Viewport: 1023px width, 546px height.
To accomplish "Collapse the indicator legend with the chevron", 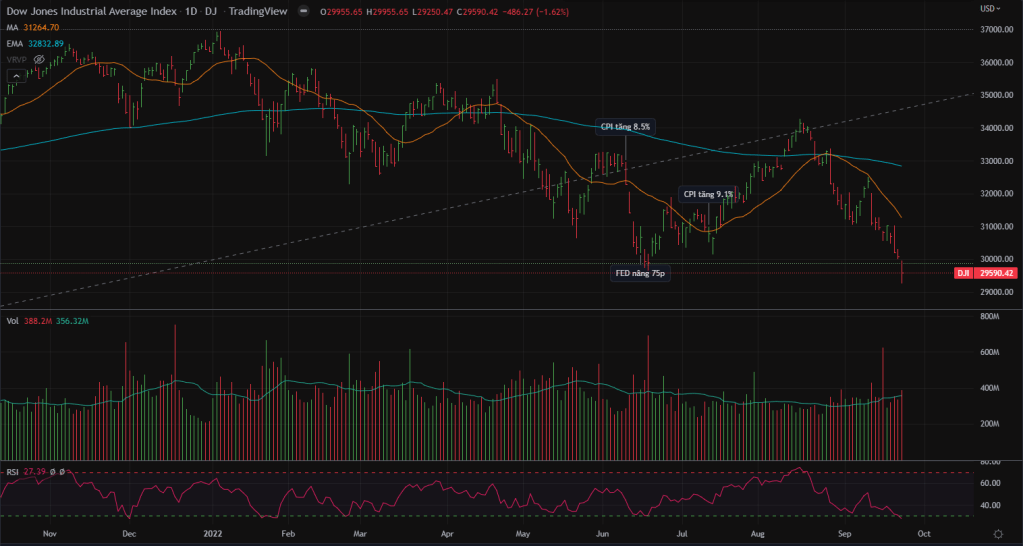I will [17, 75].
